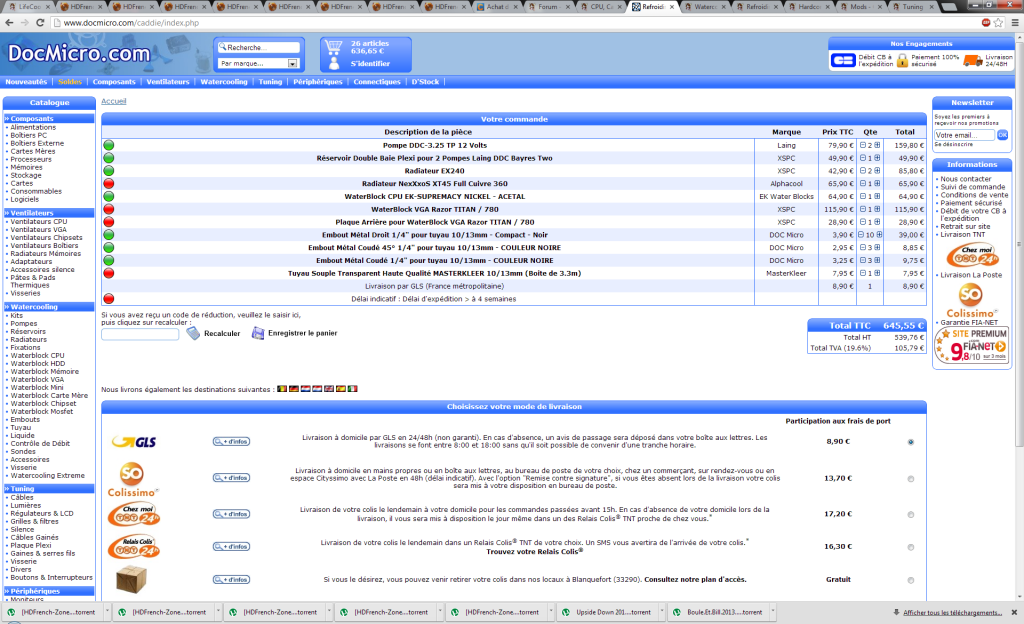Screen dimensions: 1024x624
Task: Click the Recherche search field
Action: click(x=259, y=47)
